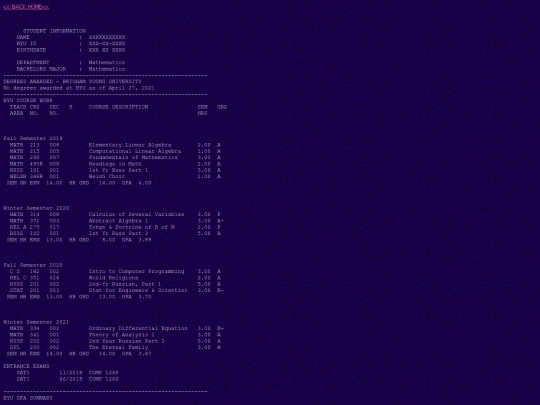540x405 pixels.
Task: Click the Fall 2019 GPA 4.00 summary
Action: (x=79, y=183)
